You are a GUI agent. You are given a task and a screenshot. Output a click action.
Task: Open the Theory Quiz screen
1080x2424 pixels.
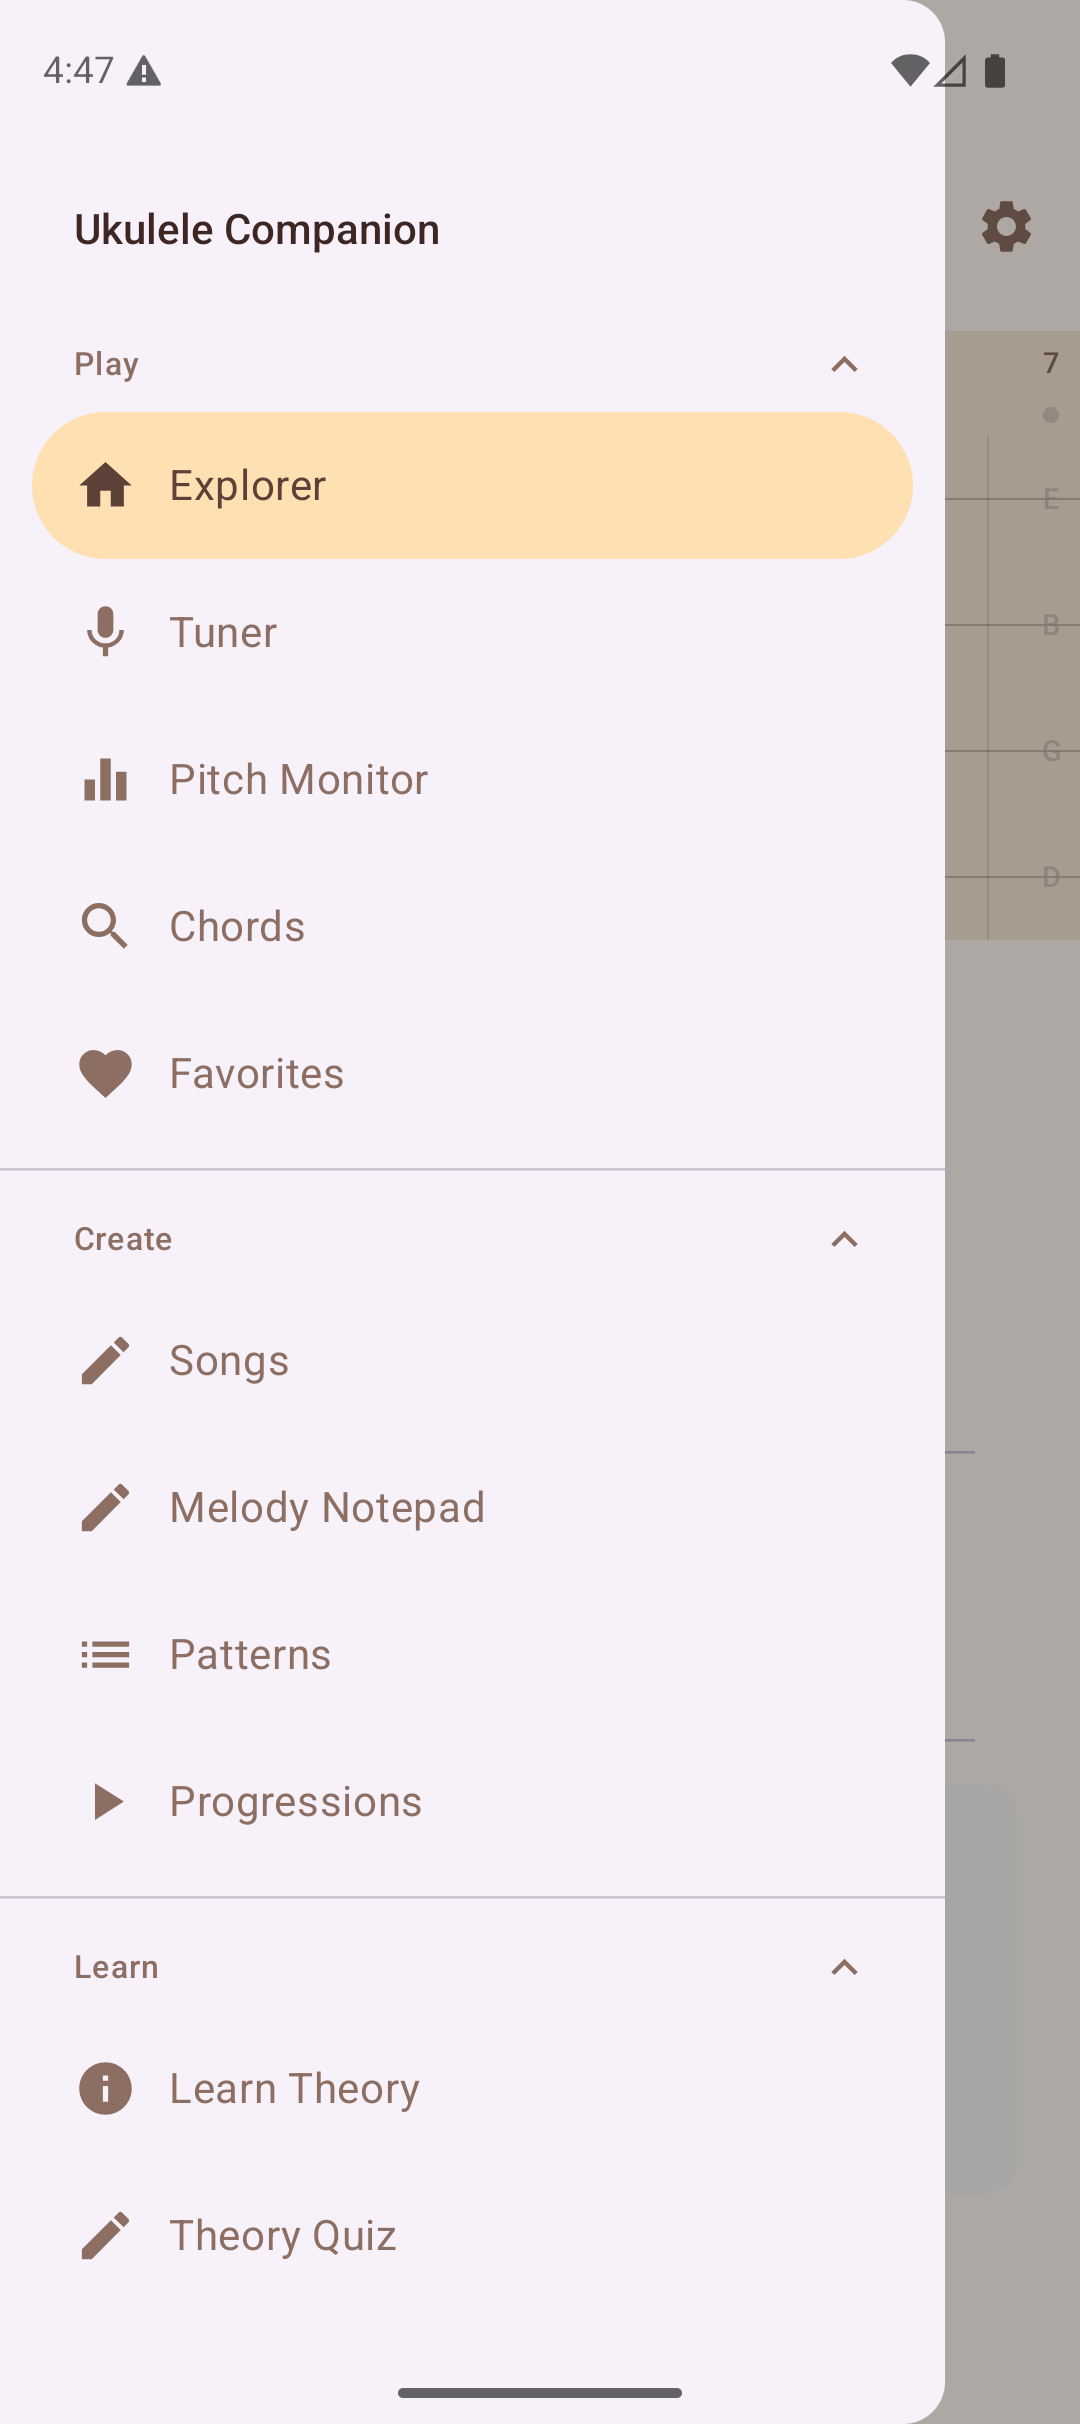pos(282,2235)
